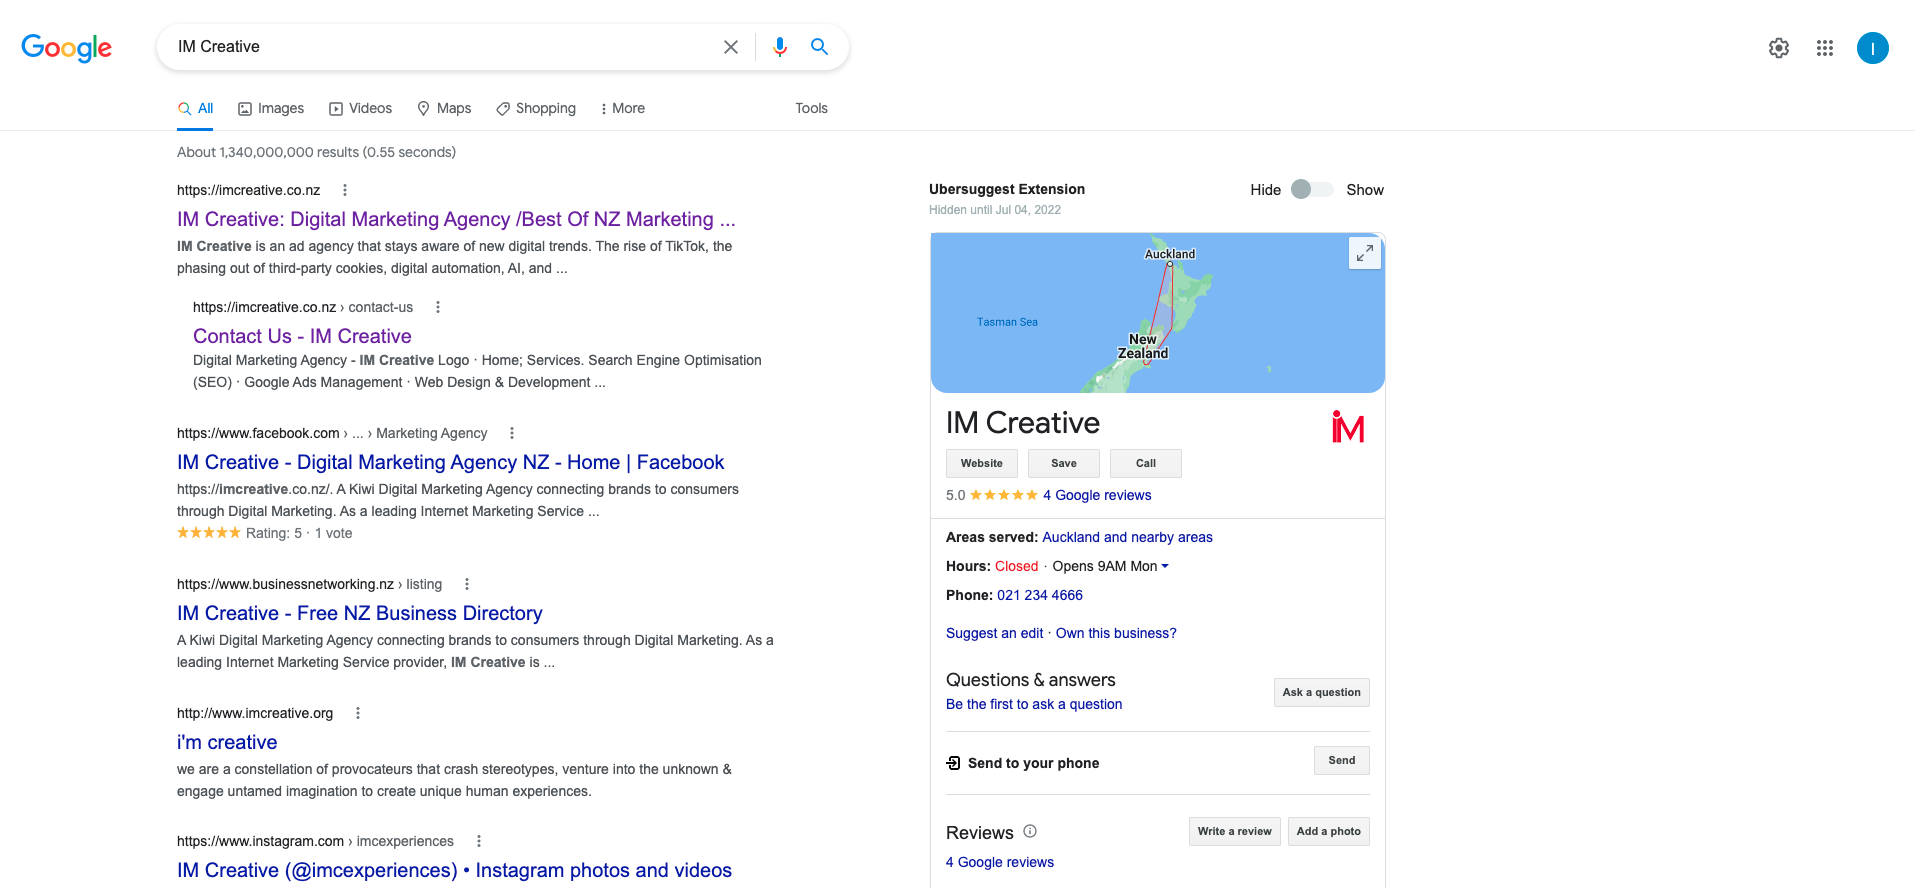Open 4 Google reviews under Reviews heading

coord(1000,862)
